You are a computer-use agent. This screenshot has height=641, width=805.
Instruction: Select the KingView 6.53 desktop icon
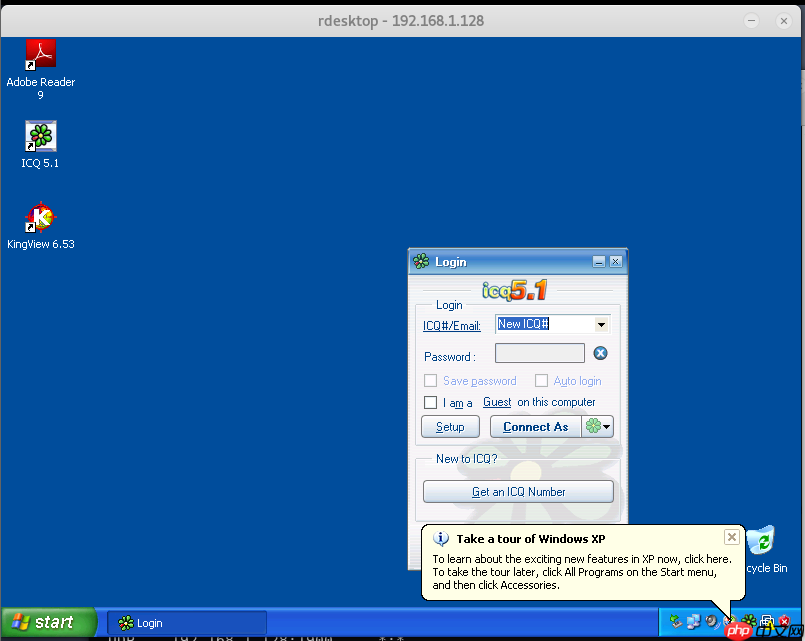[x=40, y=217]
